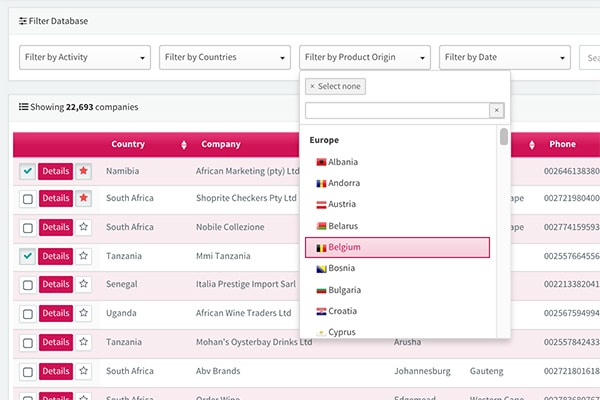Click the star icon for Namibia row
Screen dimensions: 600x400
coord(84,171)
